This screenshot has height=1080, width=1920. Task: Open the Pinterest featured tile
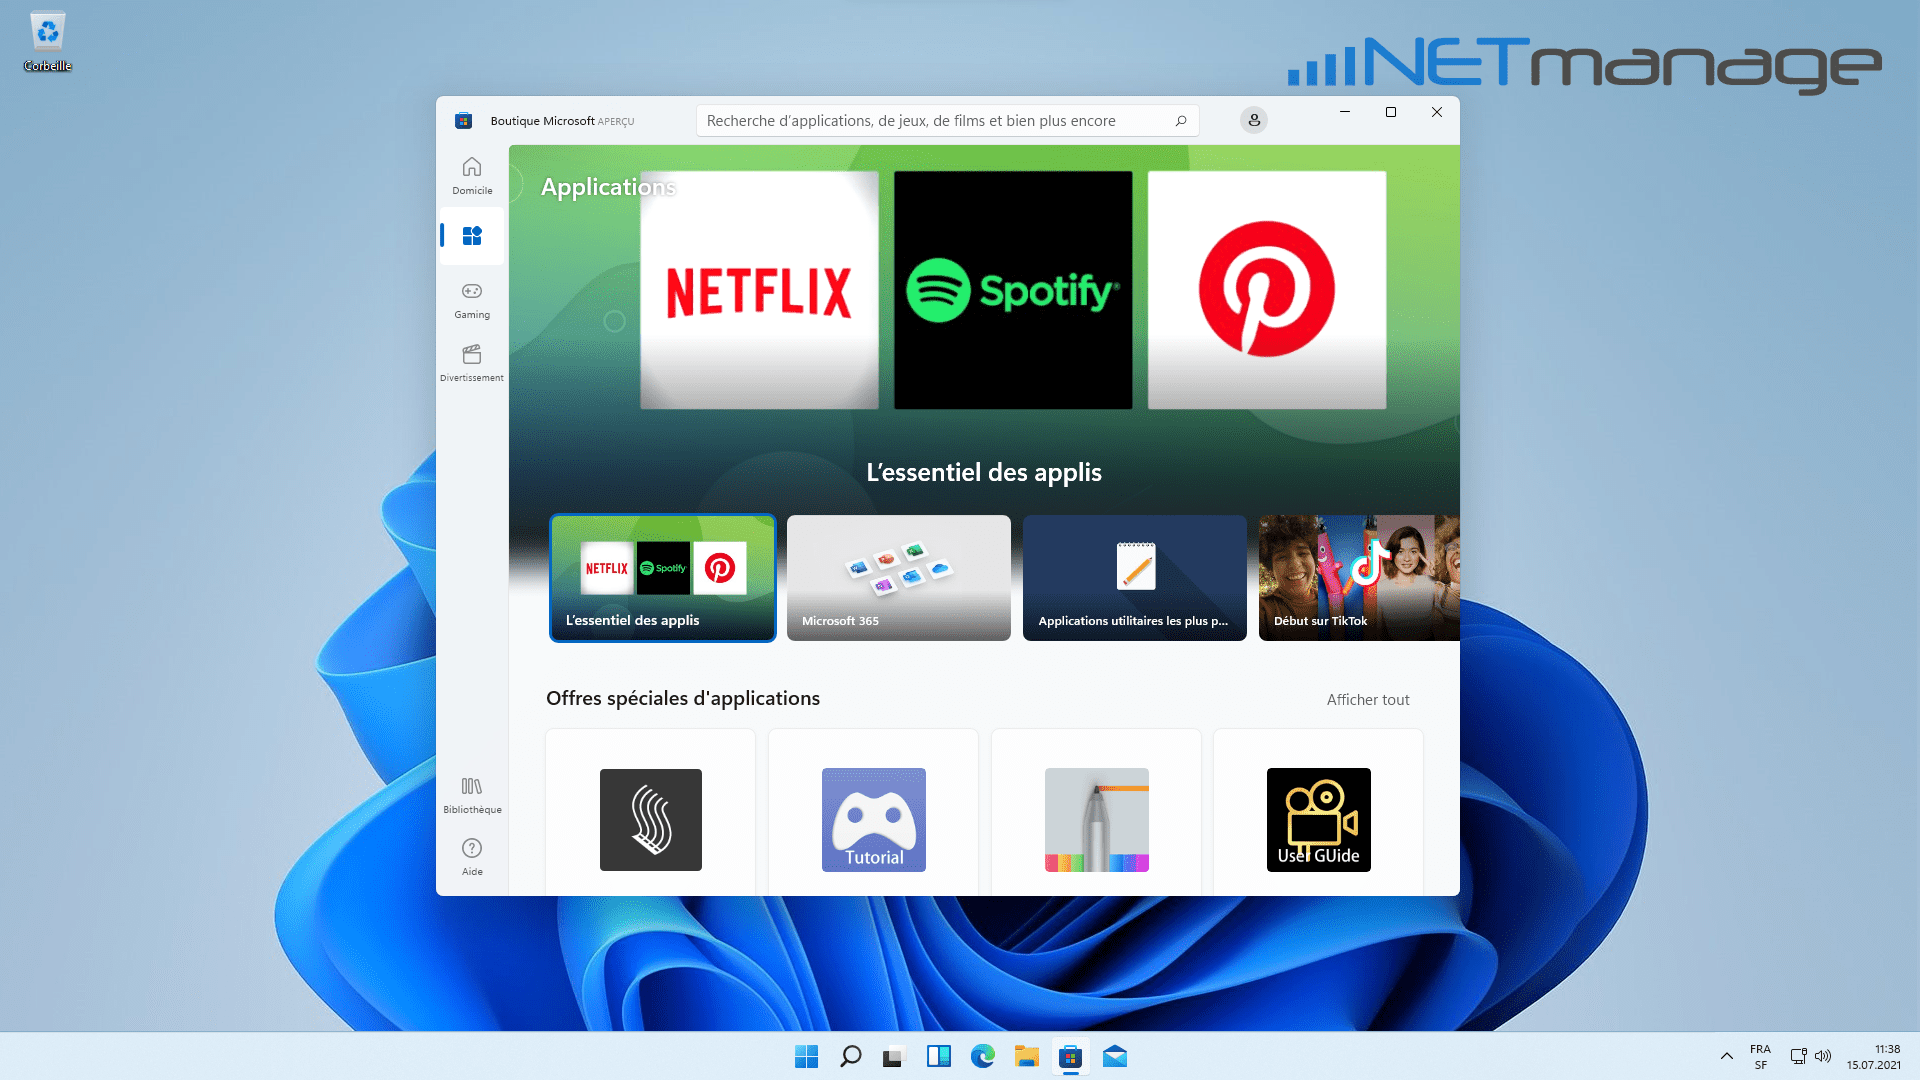click(x=1267, y=290)
